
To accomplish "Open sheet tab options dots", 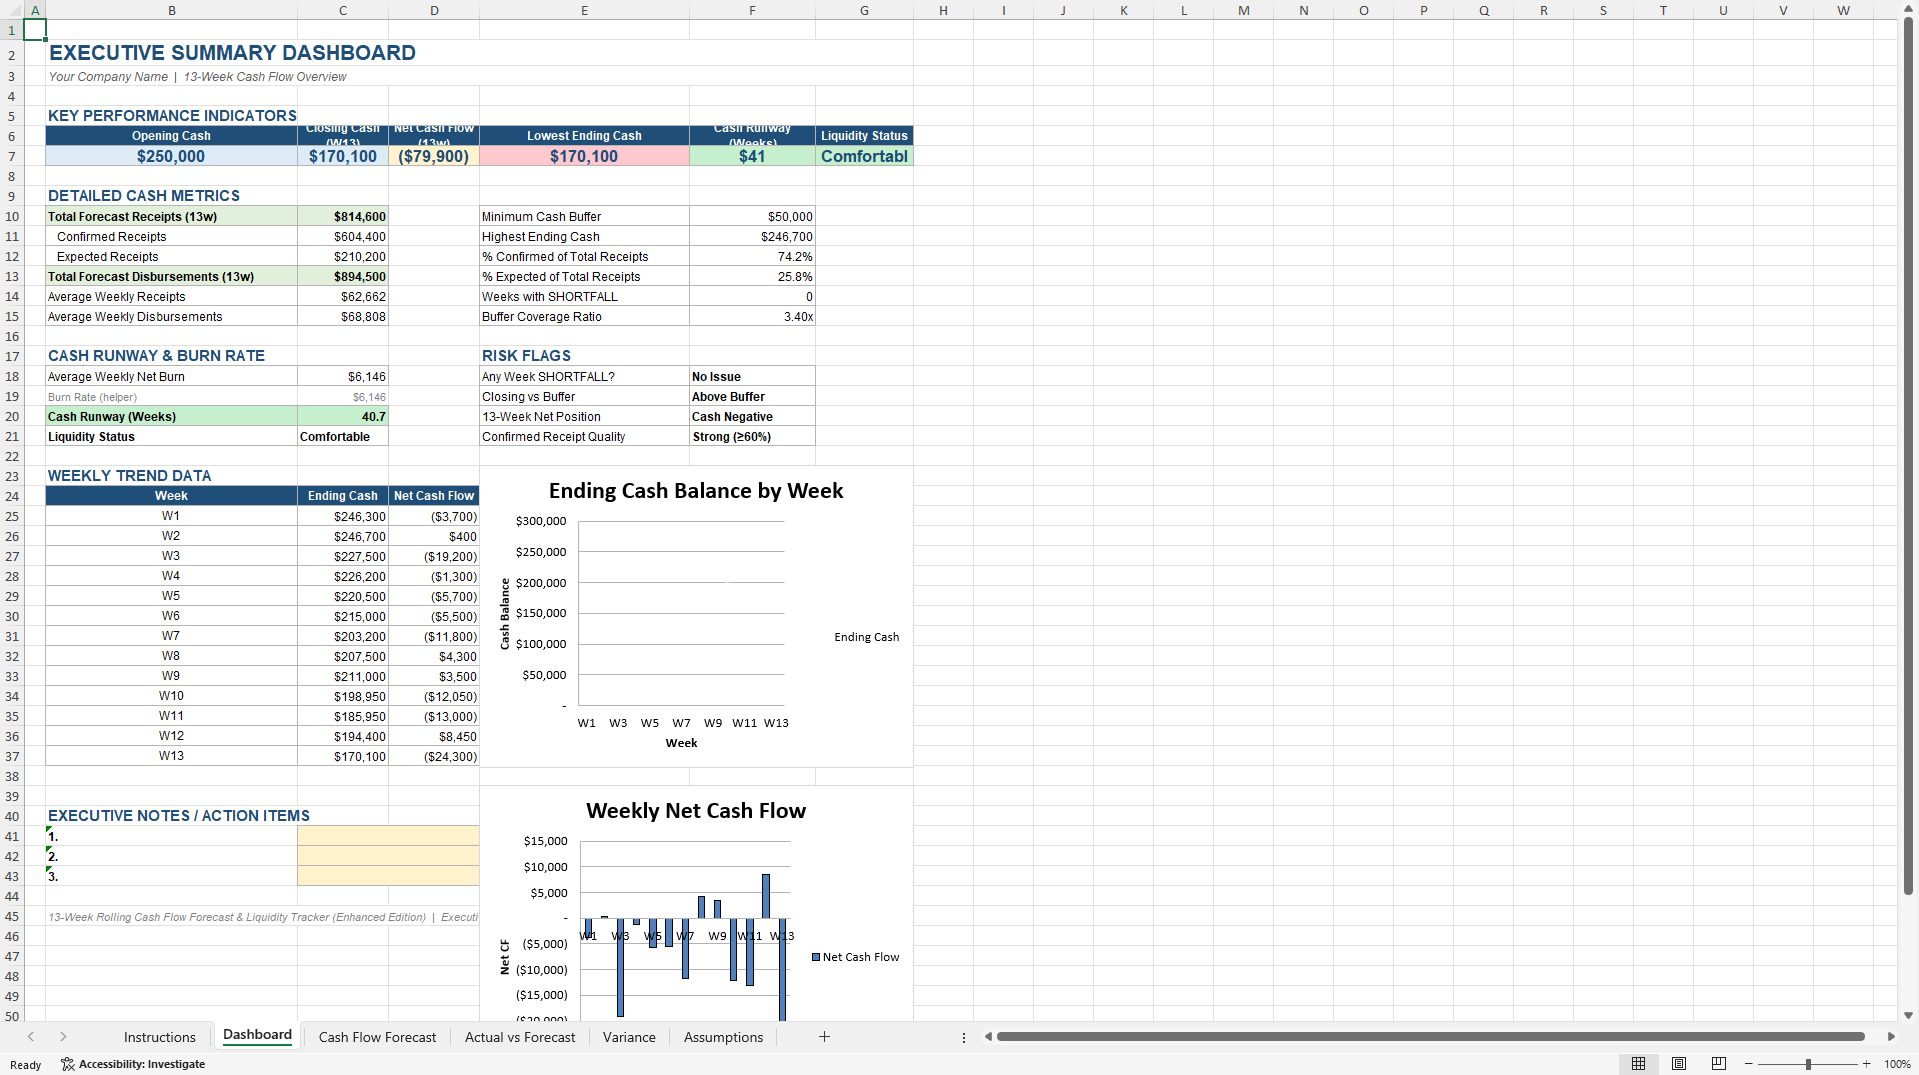I will (x=964, y=1038).
